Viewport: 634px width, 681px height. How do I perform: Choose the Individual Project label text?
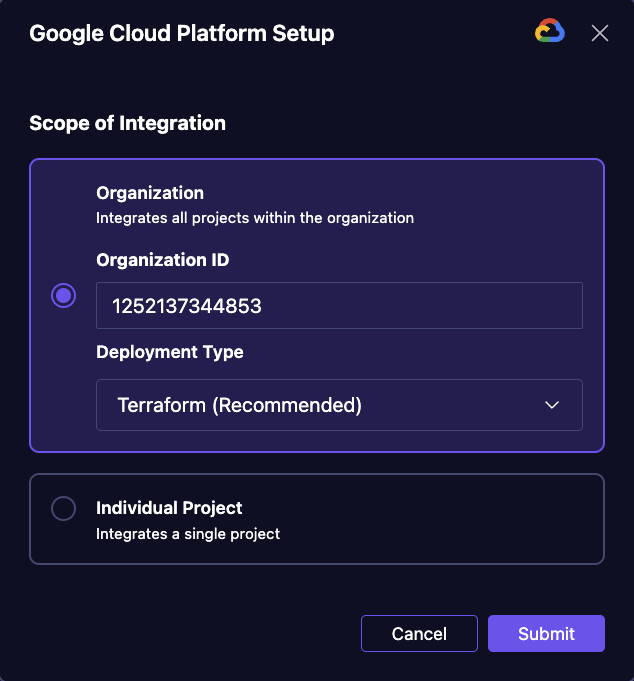(x=169, y=508)
